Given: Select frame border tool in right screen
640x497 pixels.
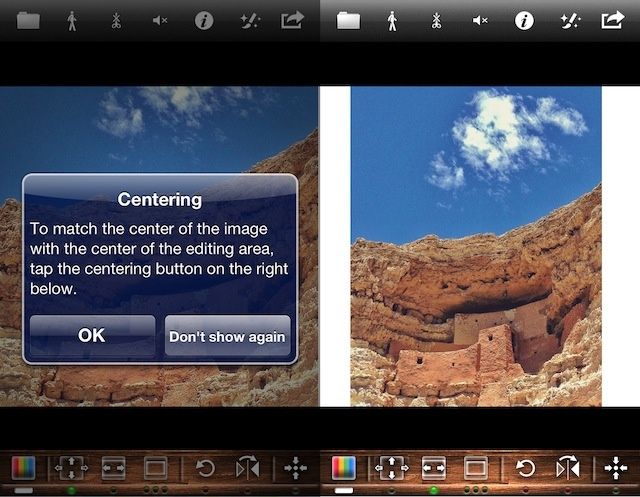Looking at the screenshot, I should point(476,468).
